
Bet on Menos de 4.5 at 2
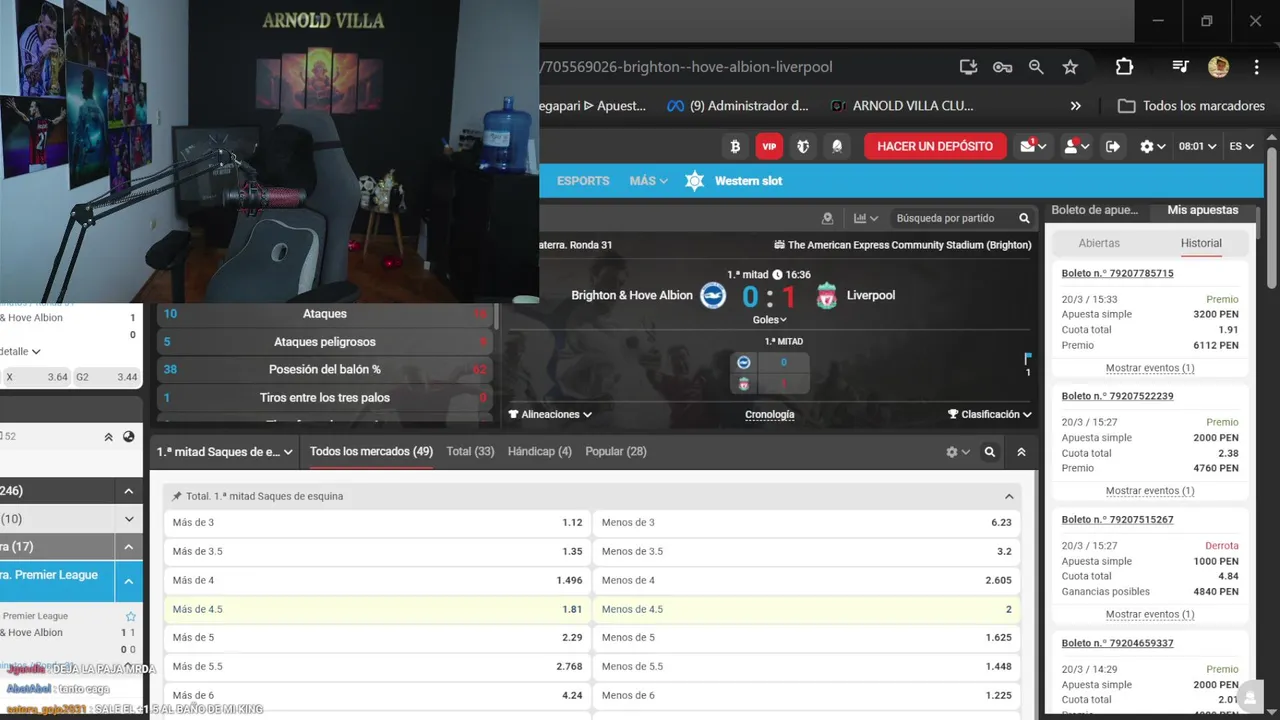(x=807, y=609)
